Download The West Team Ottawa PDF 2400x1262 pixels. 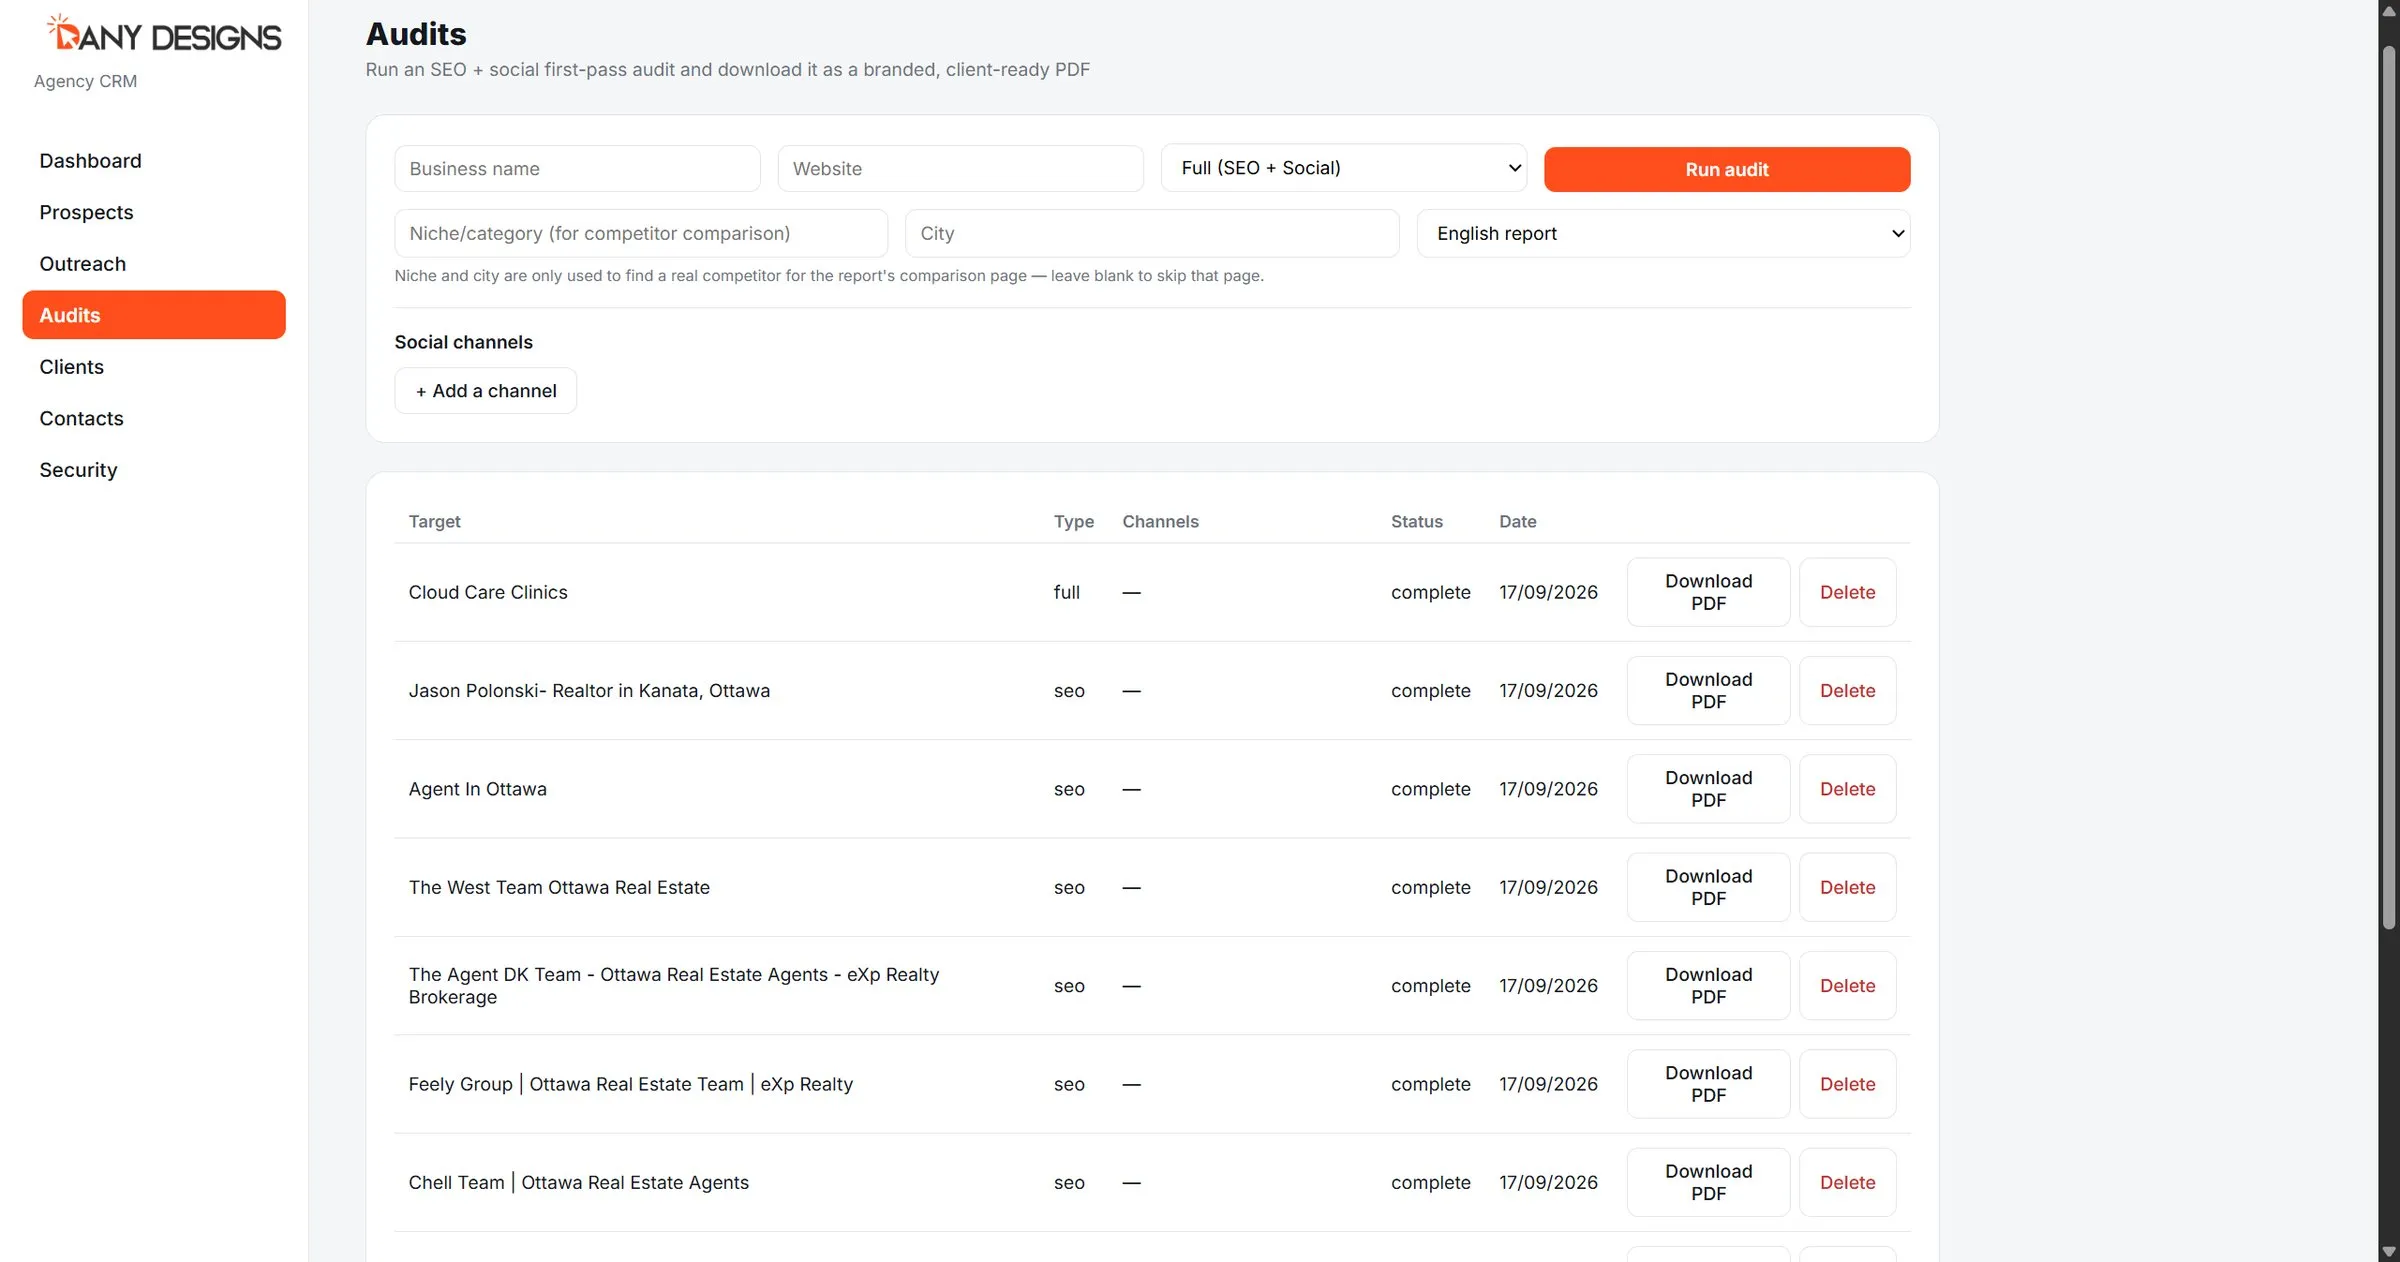point(1709,887)
